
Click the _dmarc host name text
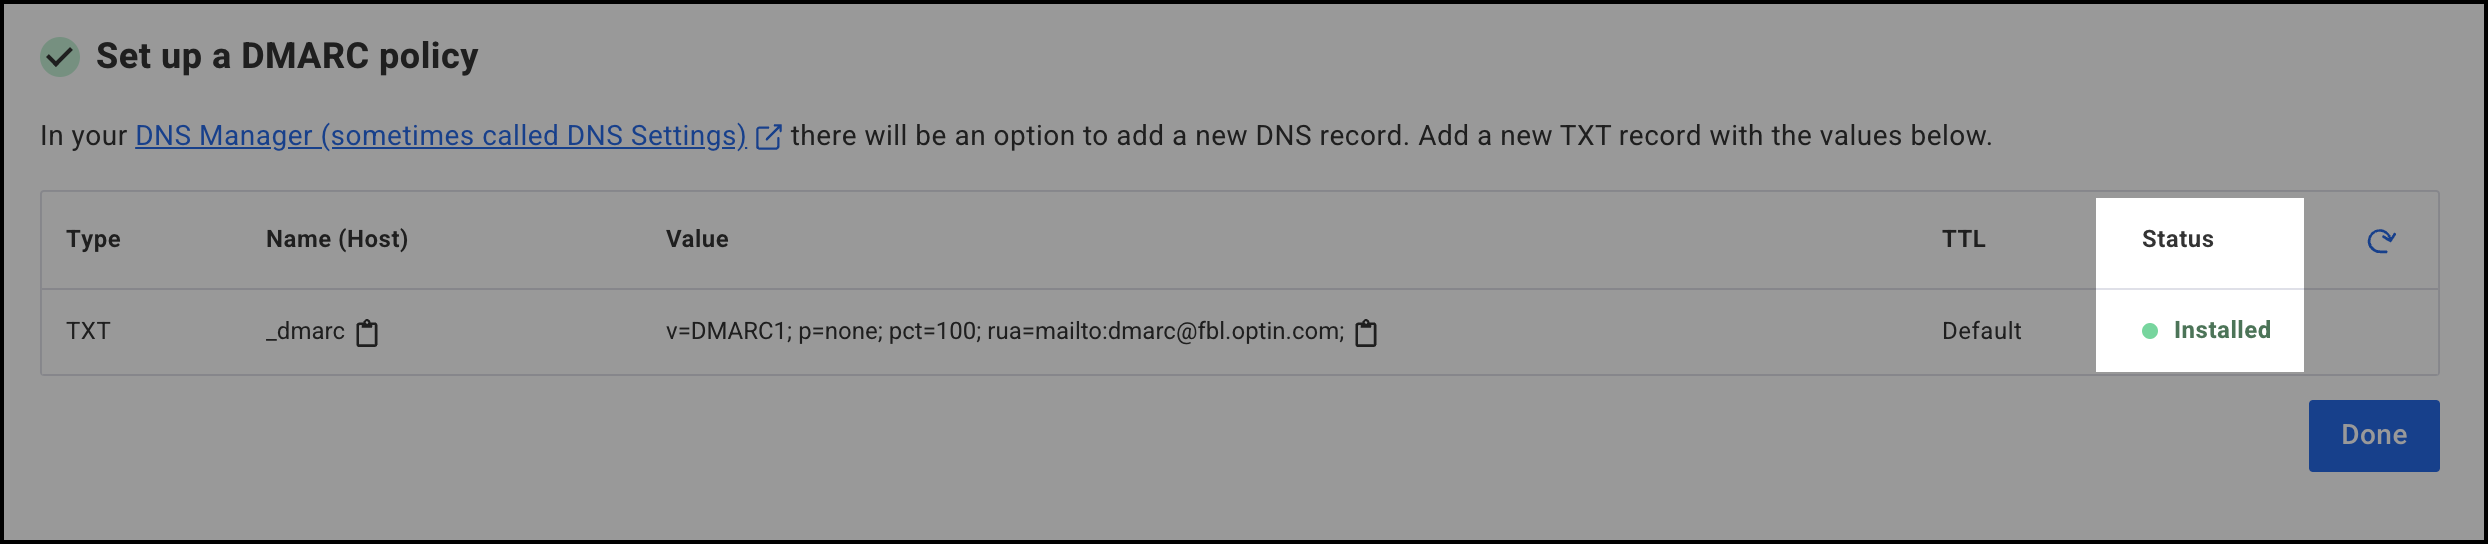click(305, 331)
